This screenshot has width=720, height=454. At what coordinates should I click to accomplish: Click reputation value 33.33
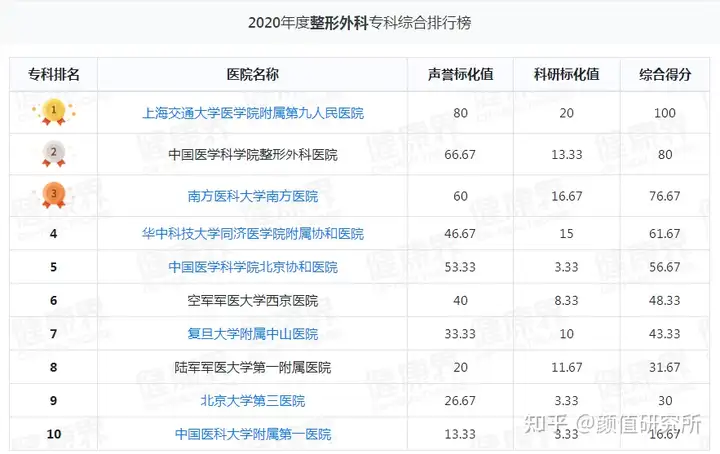460,334
